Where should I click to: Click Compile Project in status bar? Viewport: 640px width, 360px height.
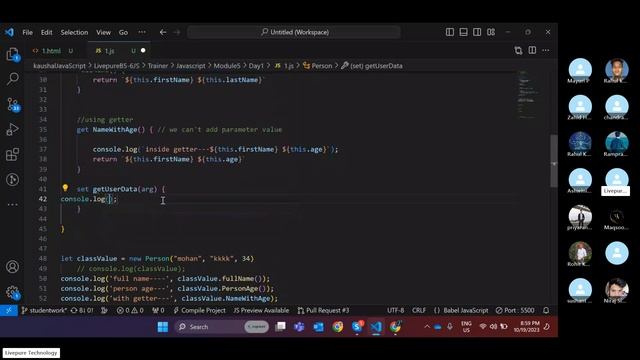click(199, 310)
